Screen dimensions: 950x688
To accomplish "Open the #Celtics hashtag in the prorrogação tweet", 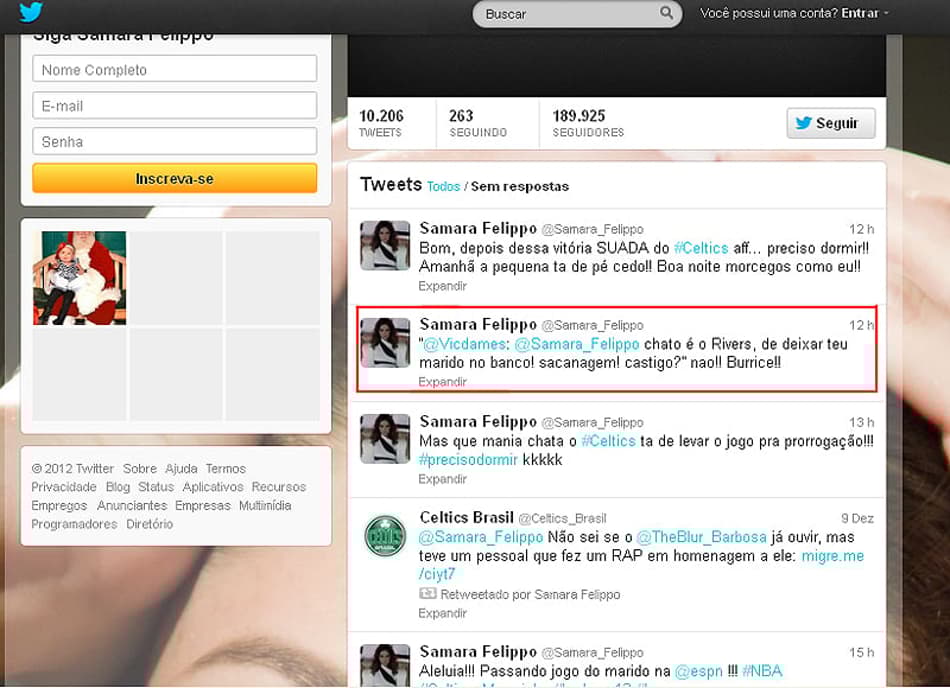I will 608,441.
